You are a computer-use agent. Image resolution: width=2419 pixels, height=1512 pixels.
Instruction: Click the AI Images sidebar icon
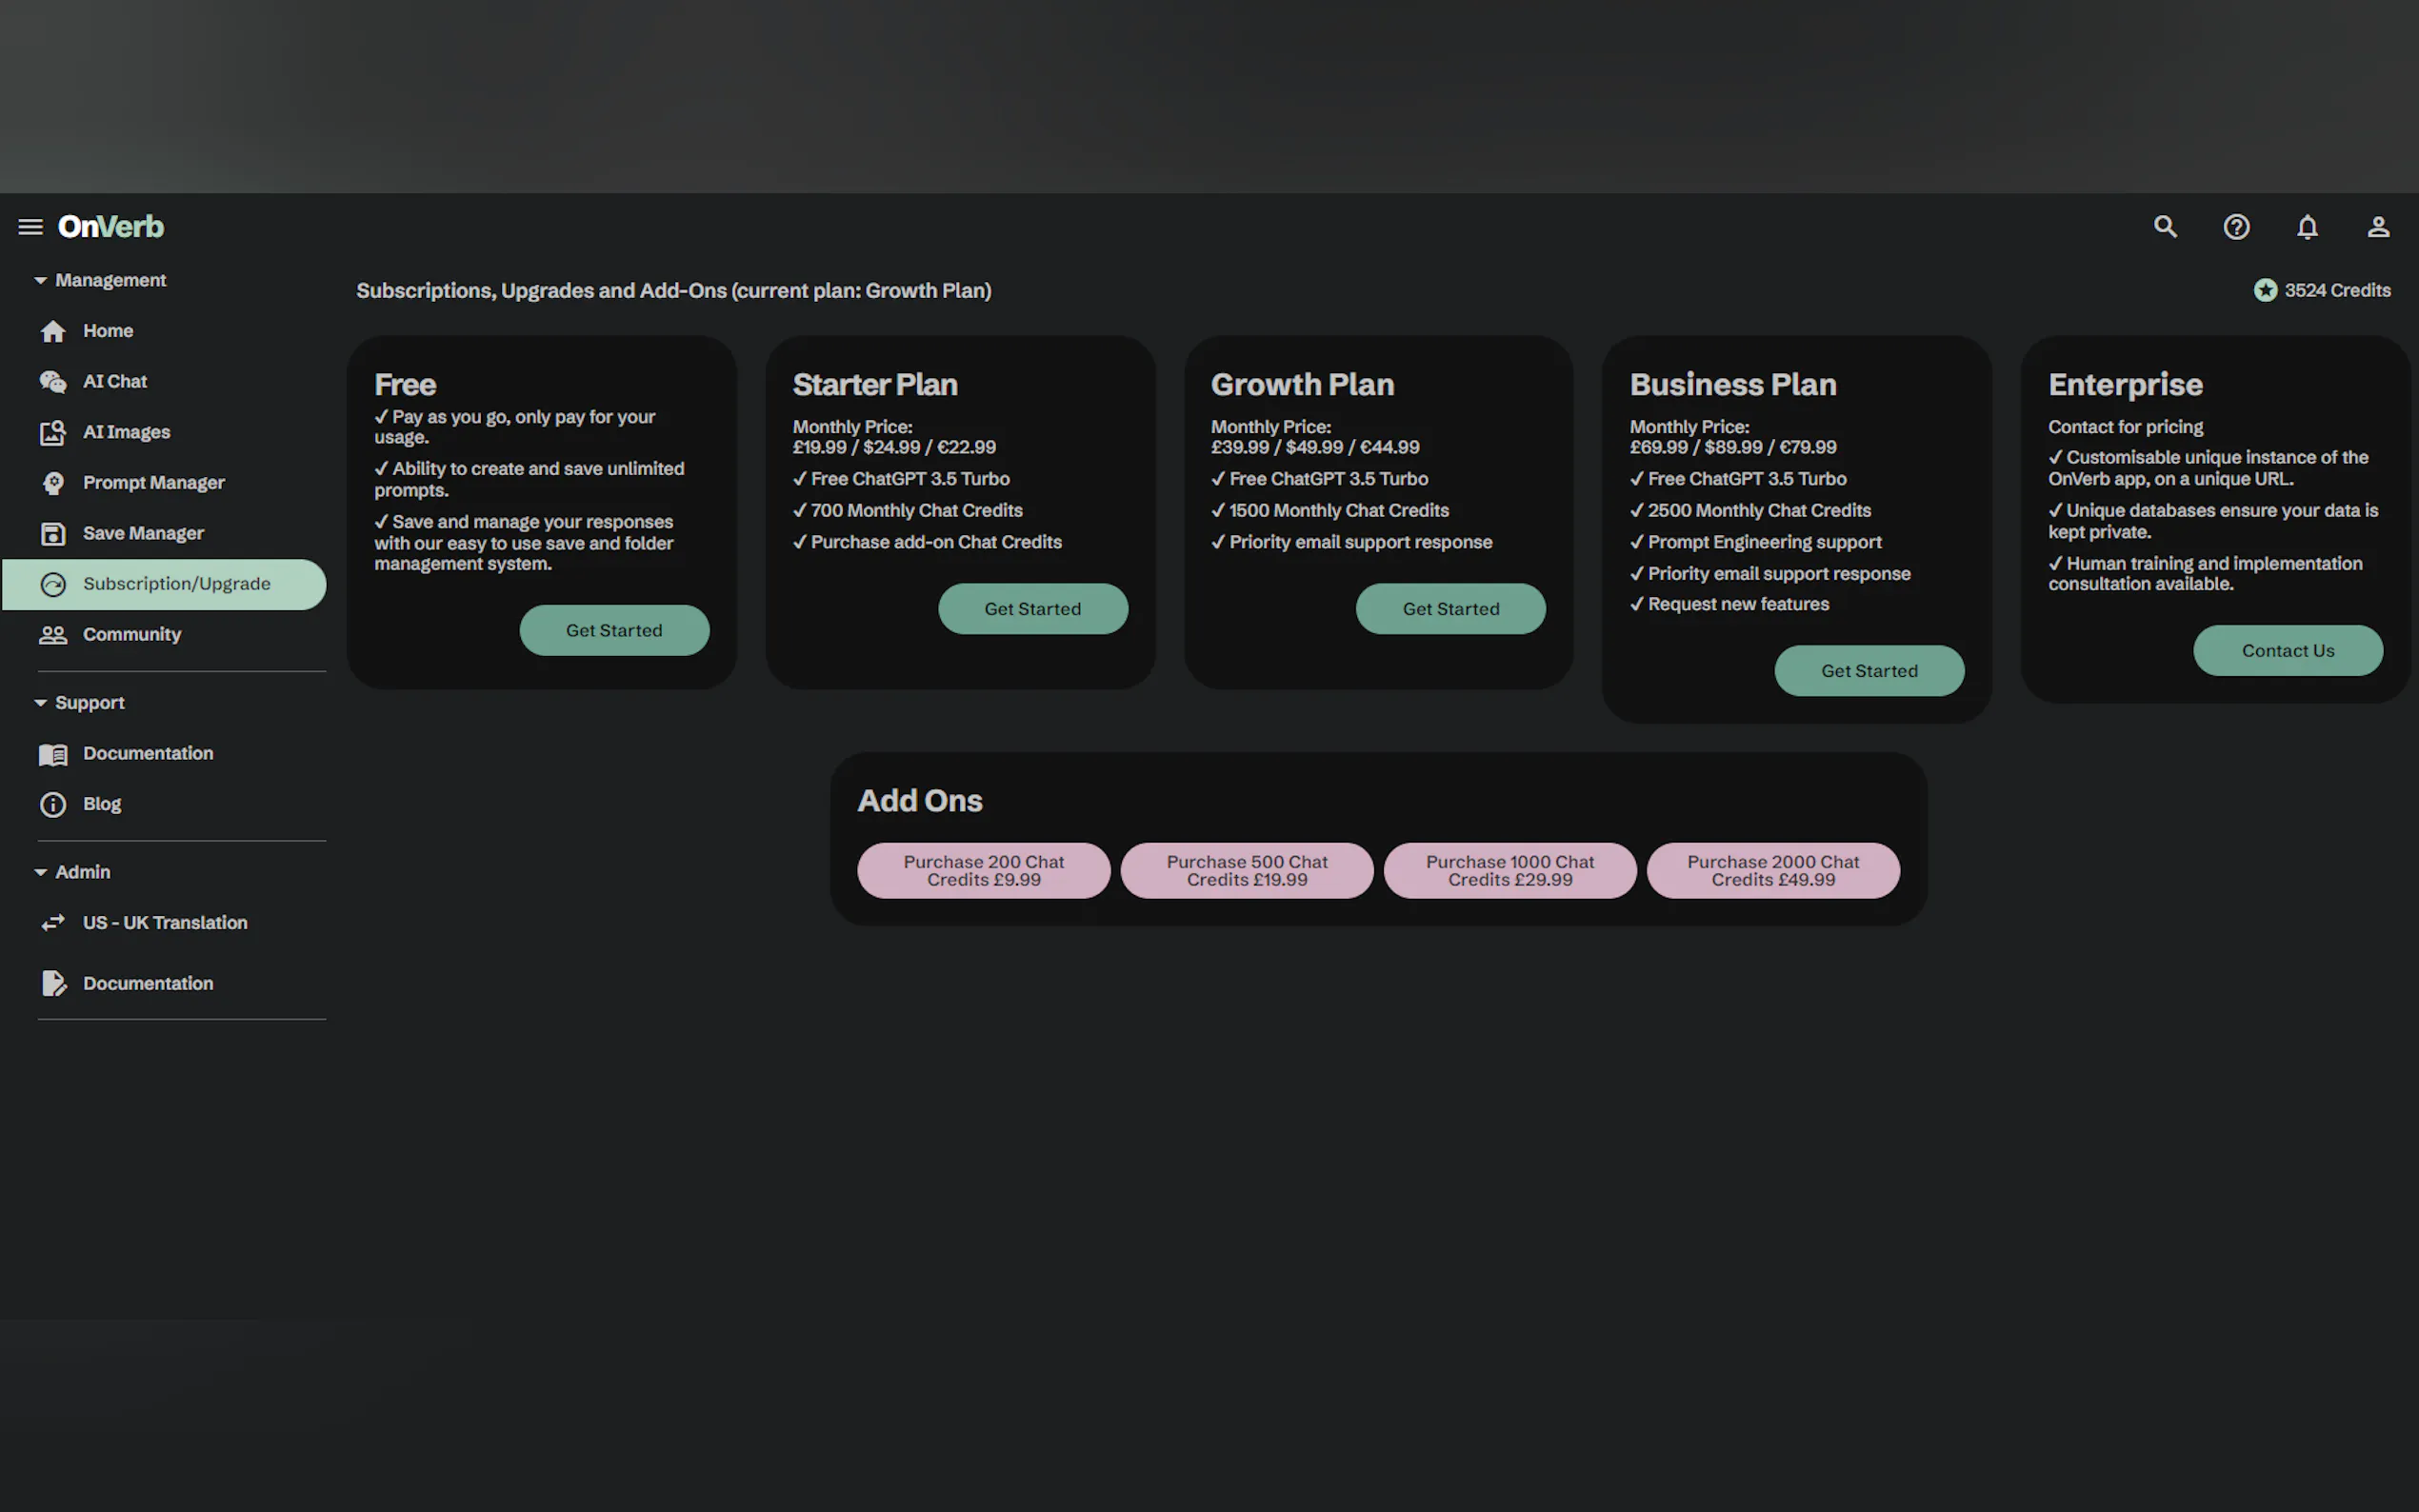tap(53, 432)
